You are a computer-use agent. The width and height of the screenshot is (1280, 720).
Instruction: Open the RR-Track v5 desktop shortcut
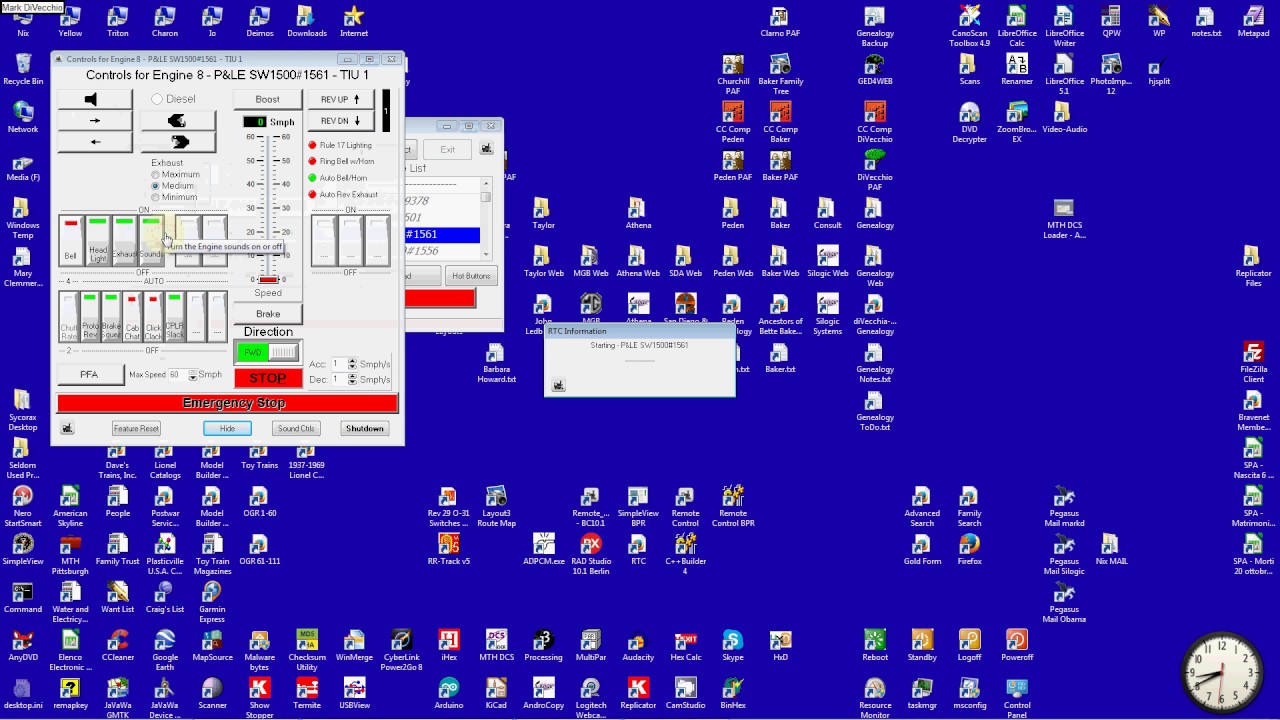449,545
